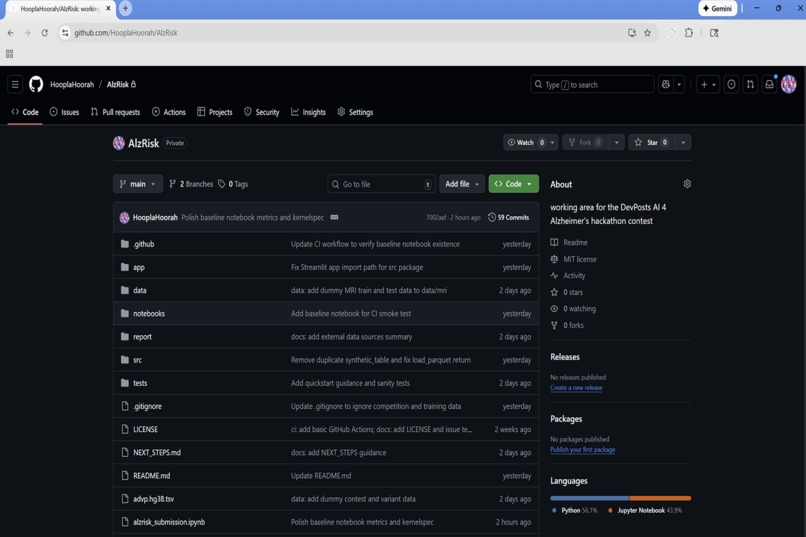Open the report folder
The height and width of the screenshot is (537, 806).
(142, 337)
